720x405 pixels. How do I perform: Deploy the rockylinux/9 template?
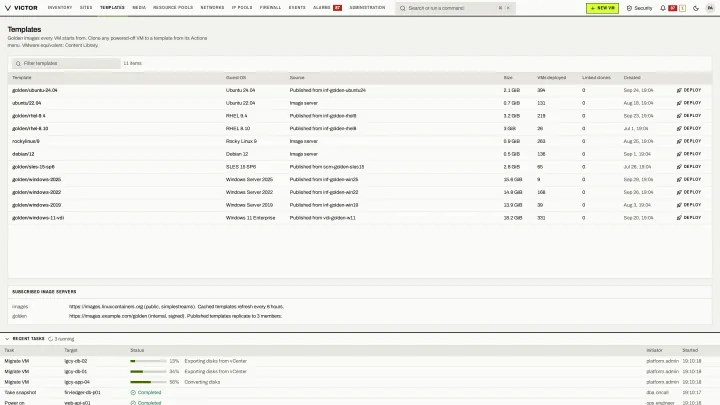pos(689,141)
